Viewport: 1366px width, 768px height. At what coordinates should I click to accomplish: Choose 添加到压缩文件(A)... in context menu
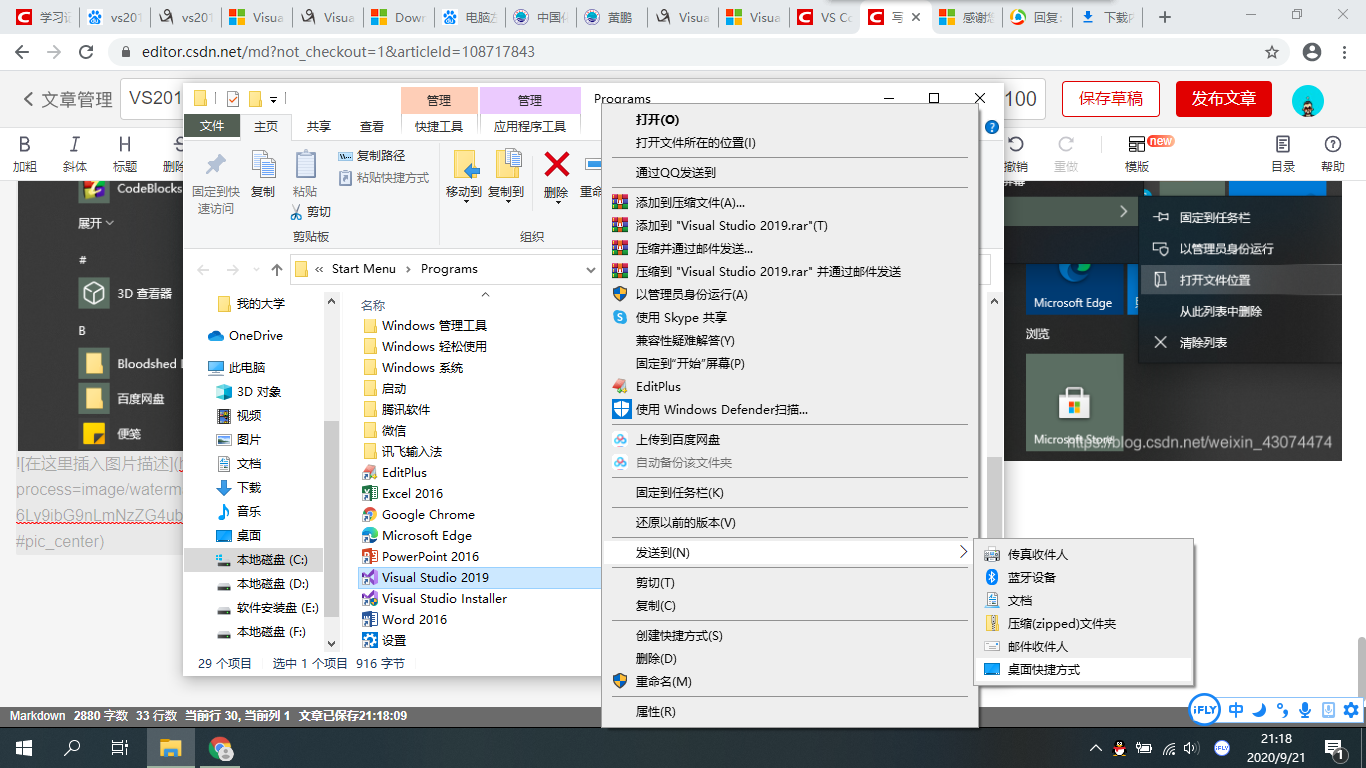(690, 203)
